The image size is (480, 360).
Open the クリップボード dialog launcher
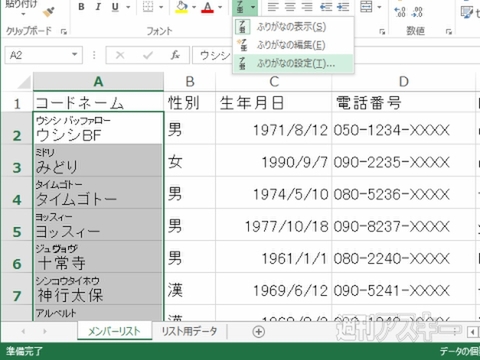point(64,32)
